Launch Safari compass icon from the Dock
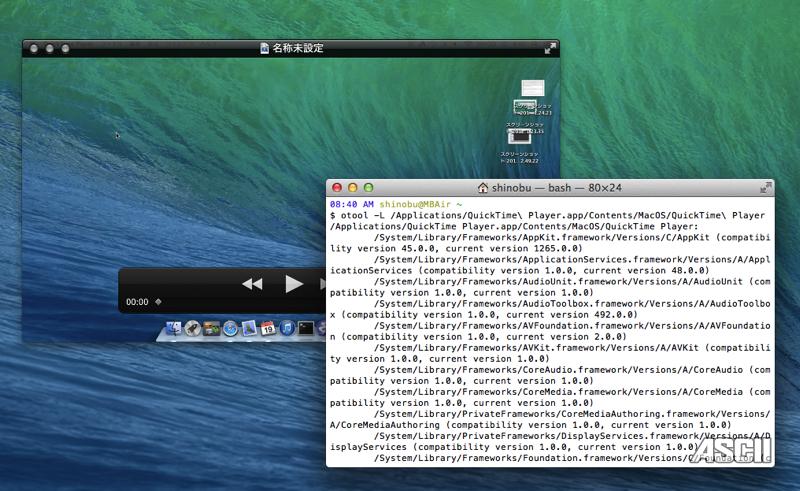 coord(230,328)
